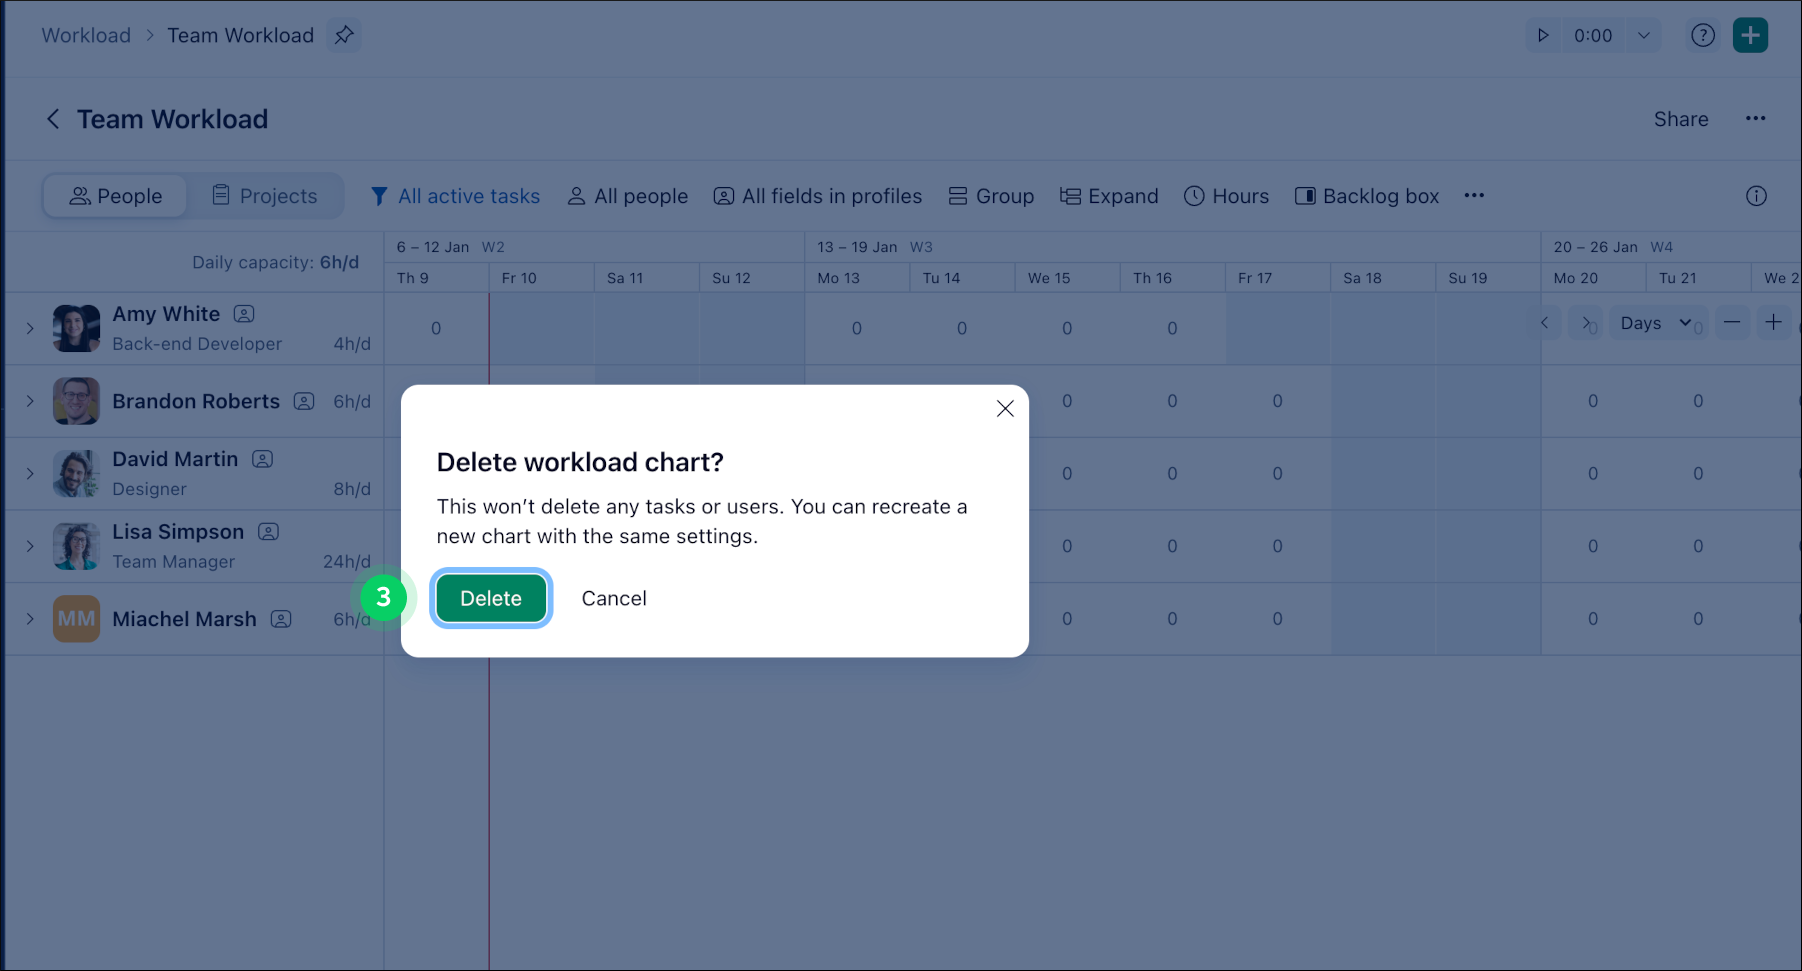Click Lisa Simpson's 24h/d capacity
The height and width of the screenshot is (971, 1802).
347,562
